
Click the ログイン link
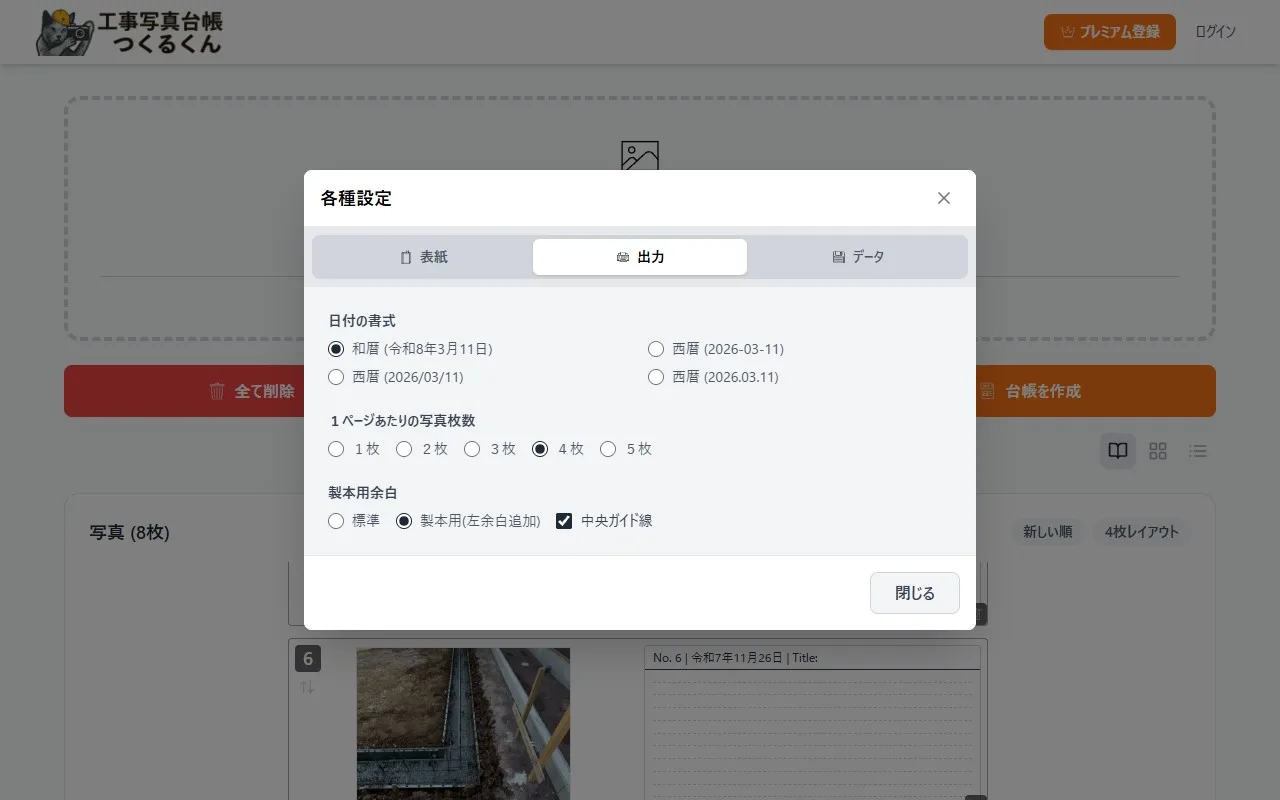(1215, 31)
